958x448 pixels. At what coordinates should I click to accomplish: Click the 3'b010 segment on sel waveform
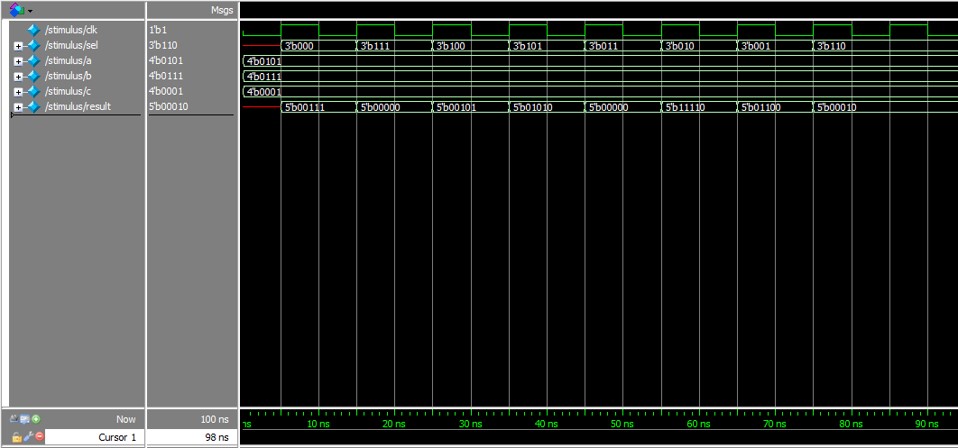click(x=699, y=46)
